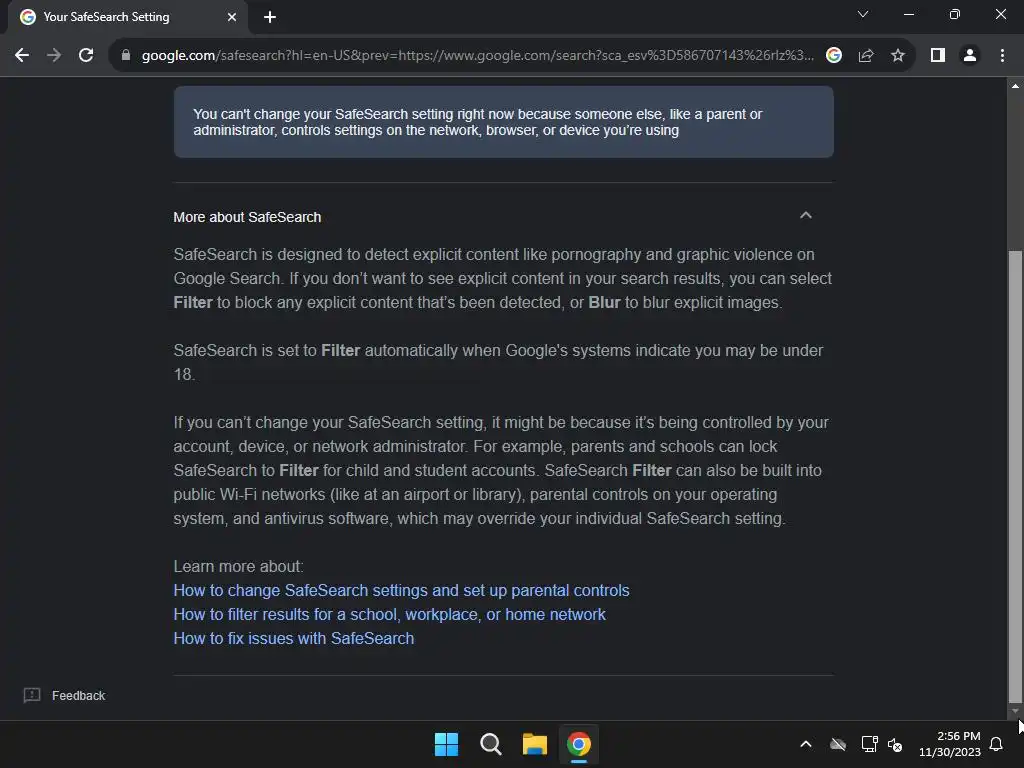Open the notifications bell icon

tap(997, 744)
